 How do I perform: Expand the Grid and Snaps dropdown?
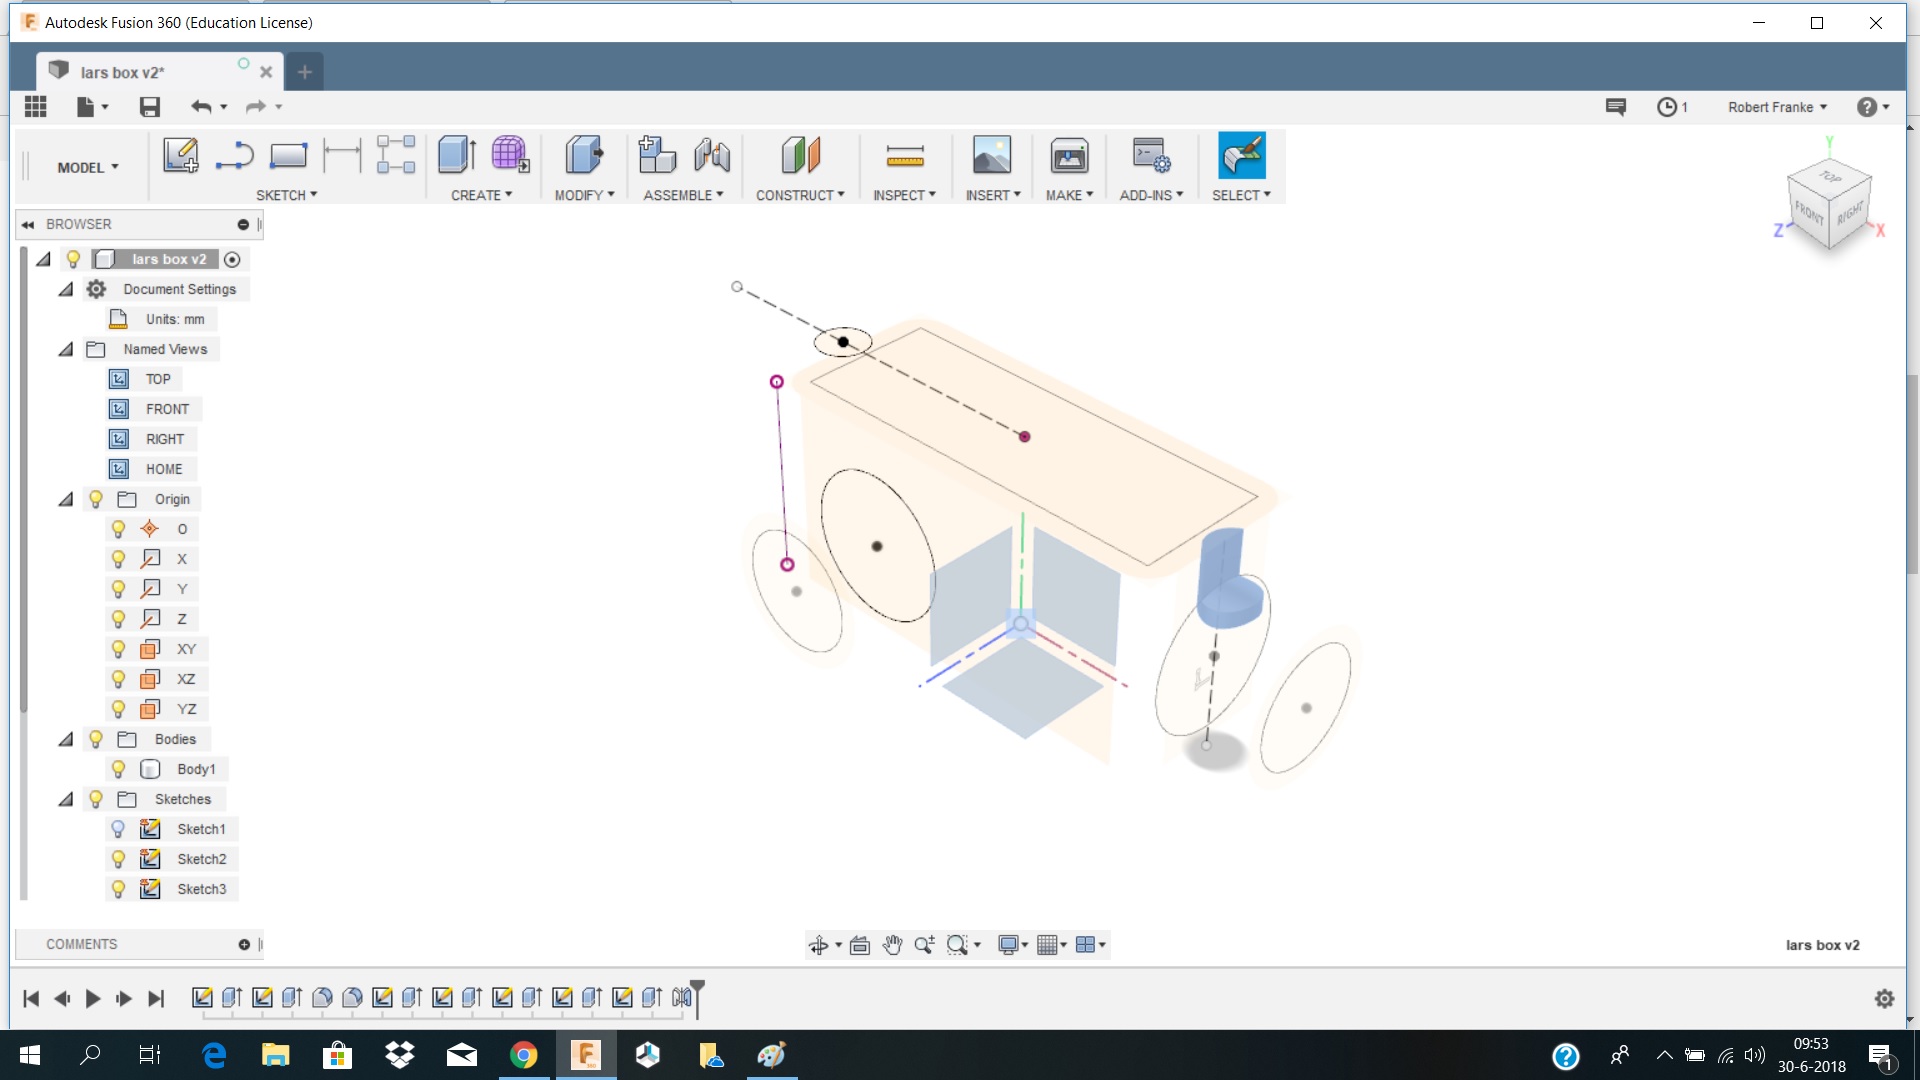tap(1050, 944)
